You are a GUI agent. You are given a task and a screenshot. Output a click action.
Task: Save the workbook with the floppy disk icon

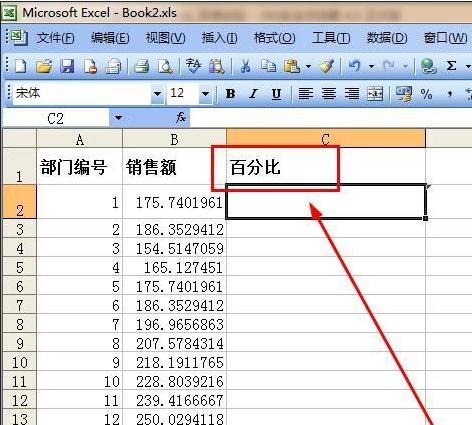(67, 66)
